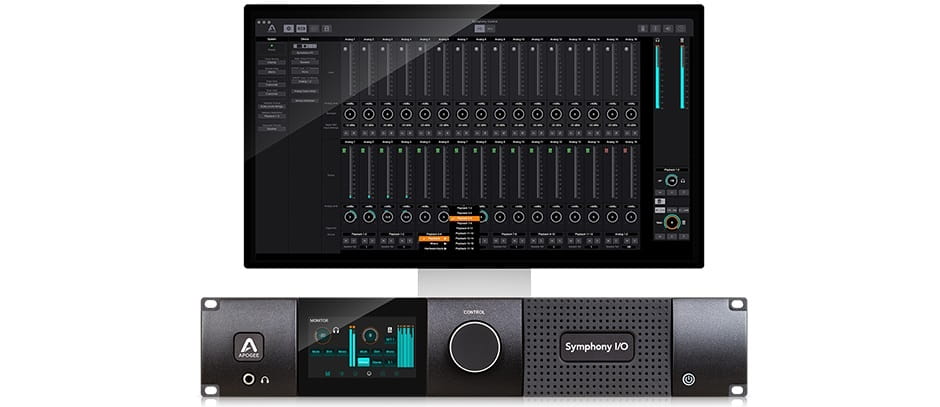Tap the Apogee logo button on the hardware

(x=249, y=347)
